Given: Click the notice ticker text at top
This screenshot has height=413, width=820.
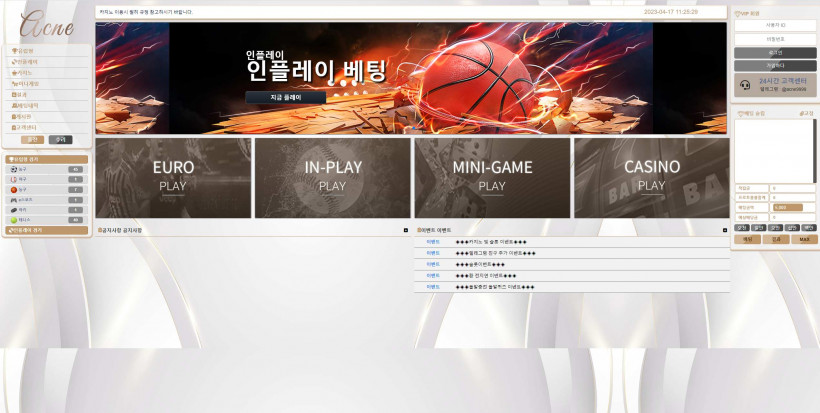Looking at the screenshot, I should click(x=146, y=12).
